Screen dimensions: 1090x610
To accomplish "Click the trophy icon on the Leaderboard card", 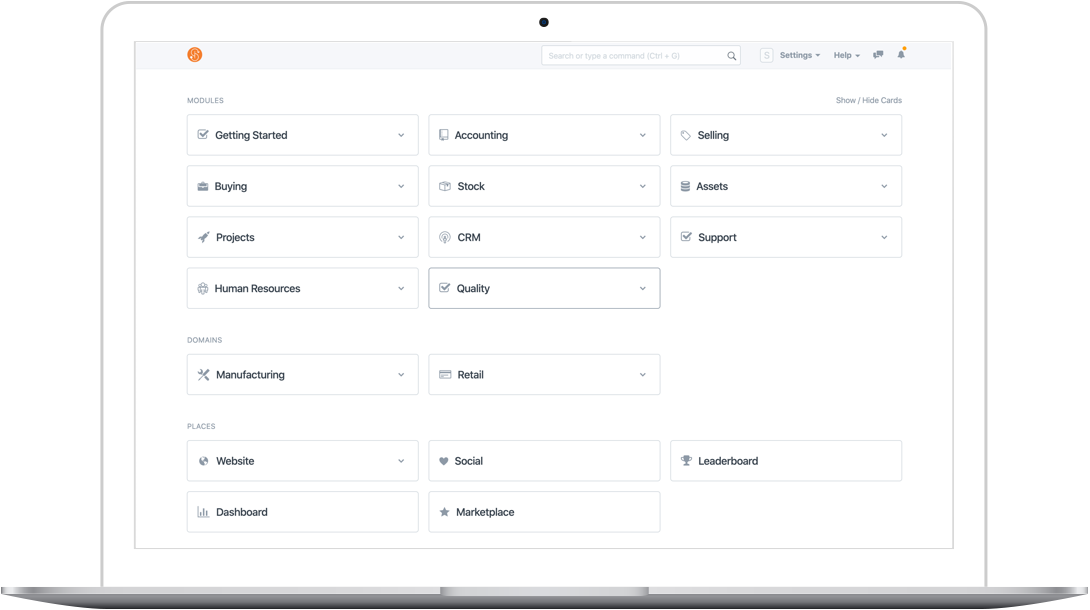I will (x=685, y=460).
